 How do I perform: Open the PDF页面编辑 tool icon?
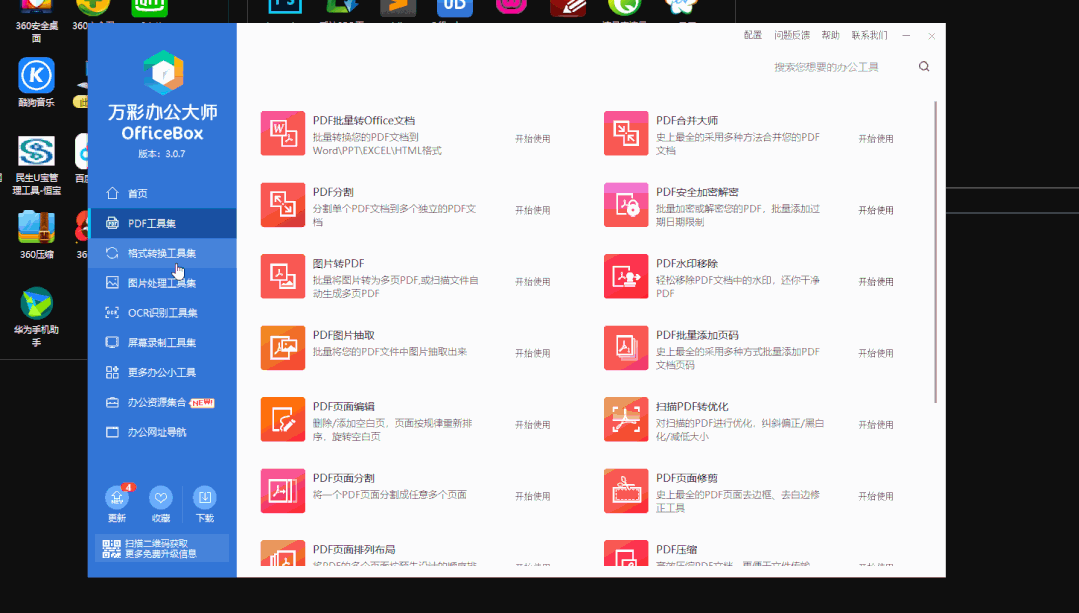pos(283,420)
